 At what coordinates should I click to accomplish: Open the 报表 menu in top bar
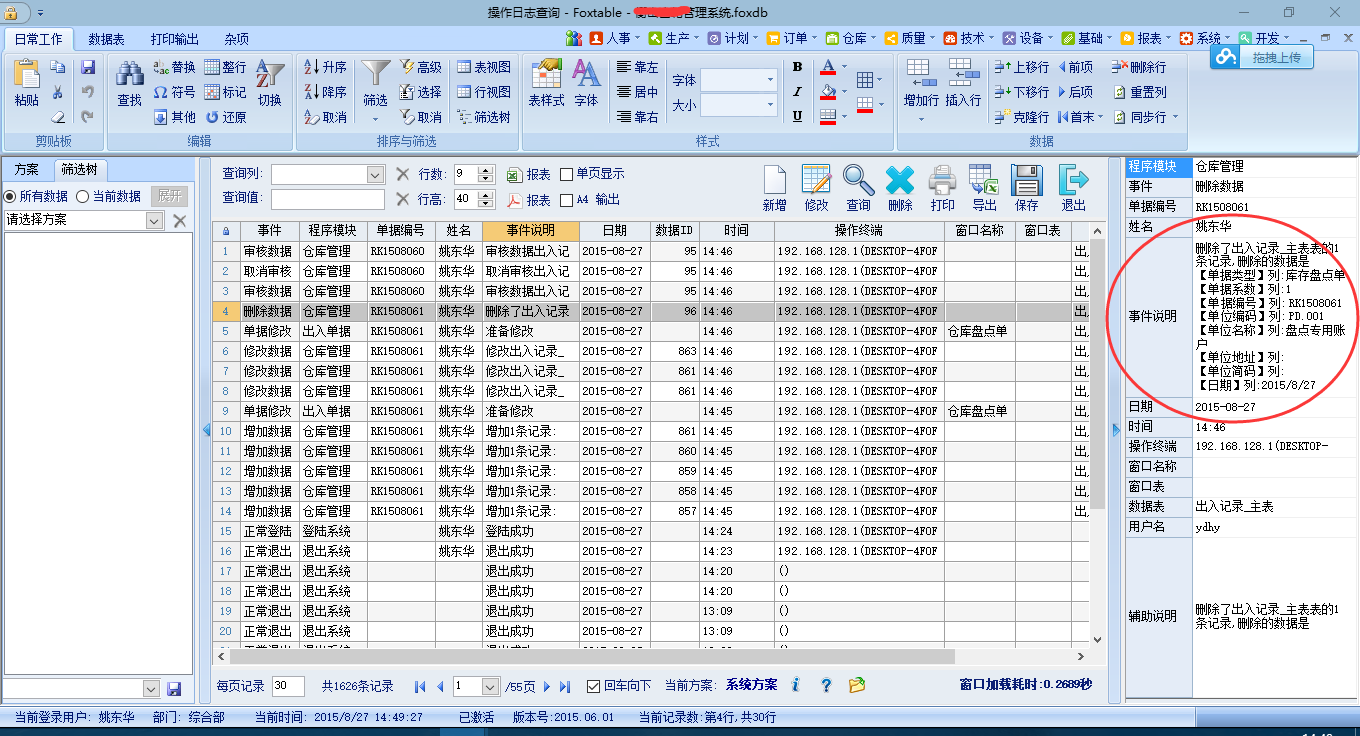point(1147,38)
